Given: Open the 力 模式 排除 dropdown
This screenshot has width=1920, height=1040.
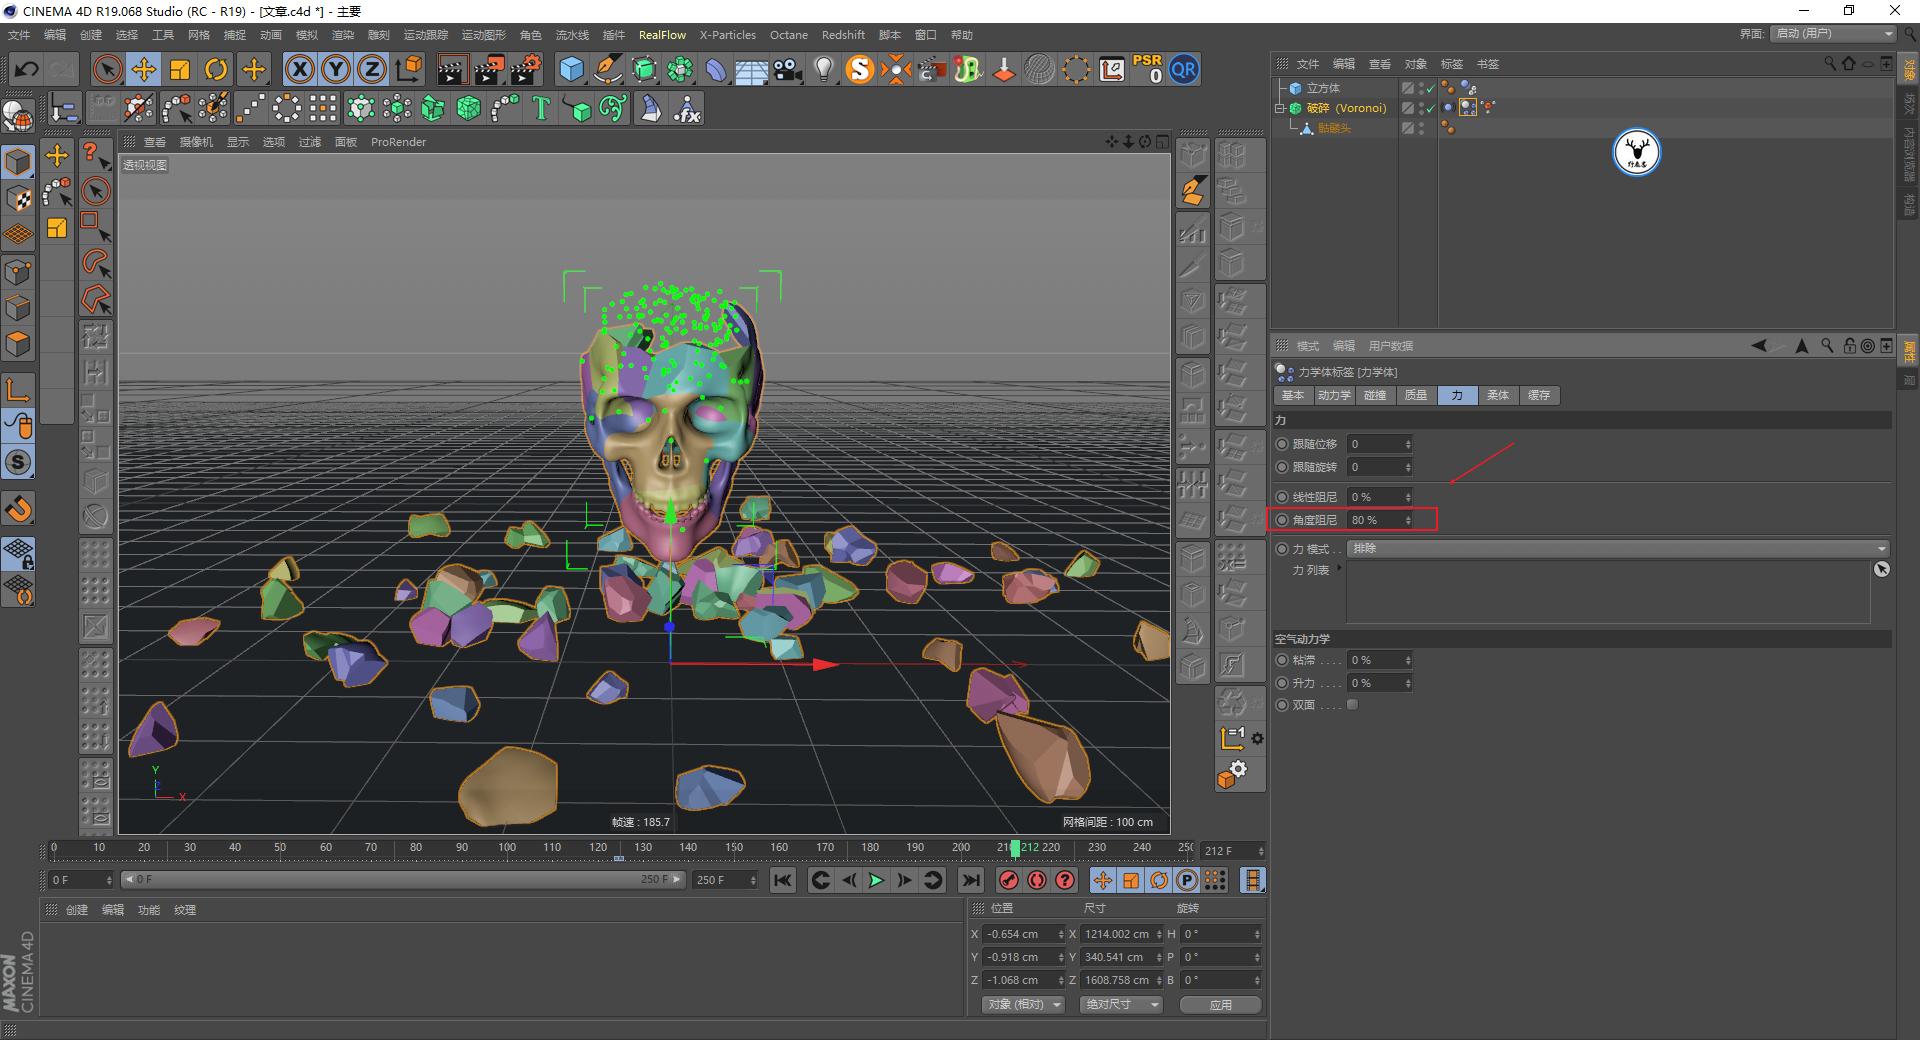Looking at the screenshot, I should pyautogui.click(x=1618, y=548).
